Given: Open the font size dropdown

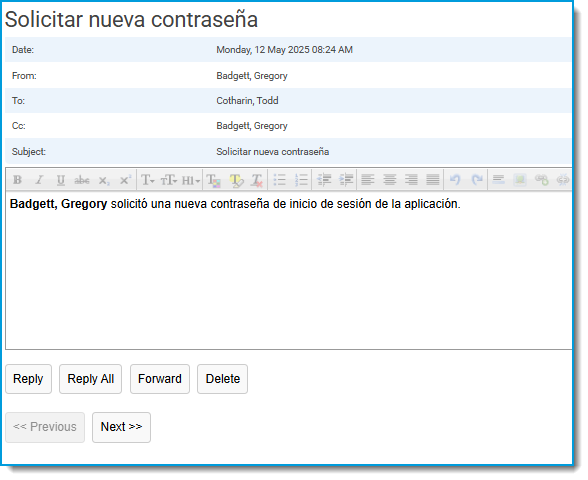Looking at the screenshot, I should tap(168, 180).
